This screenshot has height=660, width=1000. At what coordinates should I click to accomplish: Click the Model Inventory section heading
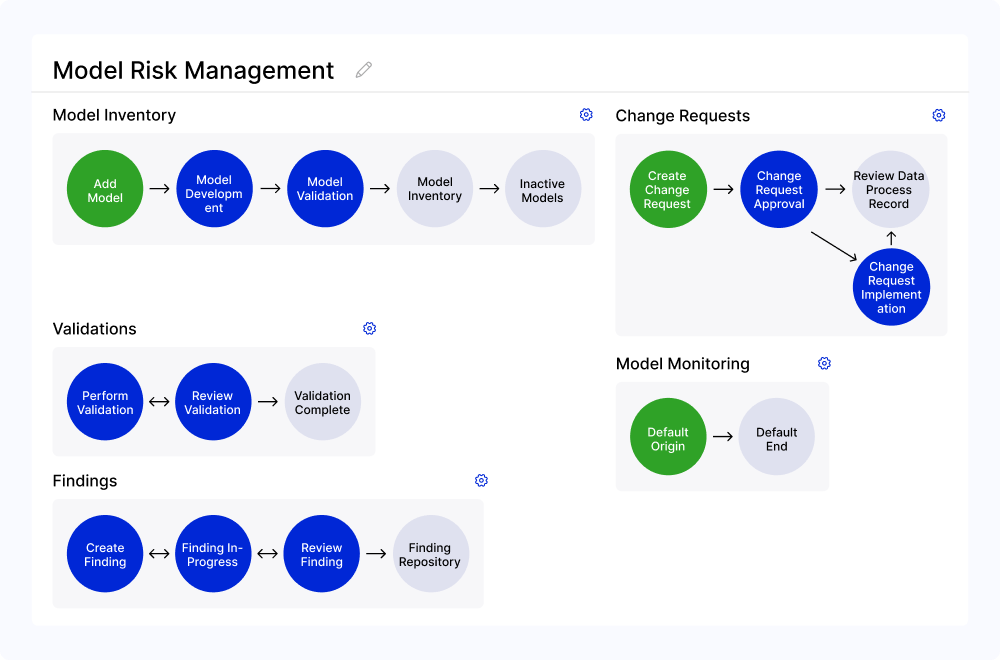(114, 115)
